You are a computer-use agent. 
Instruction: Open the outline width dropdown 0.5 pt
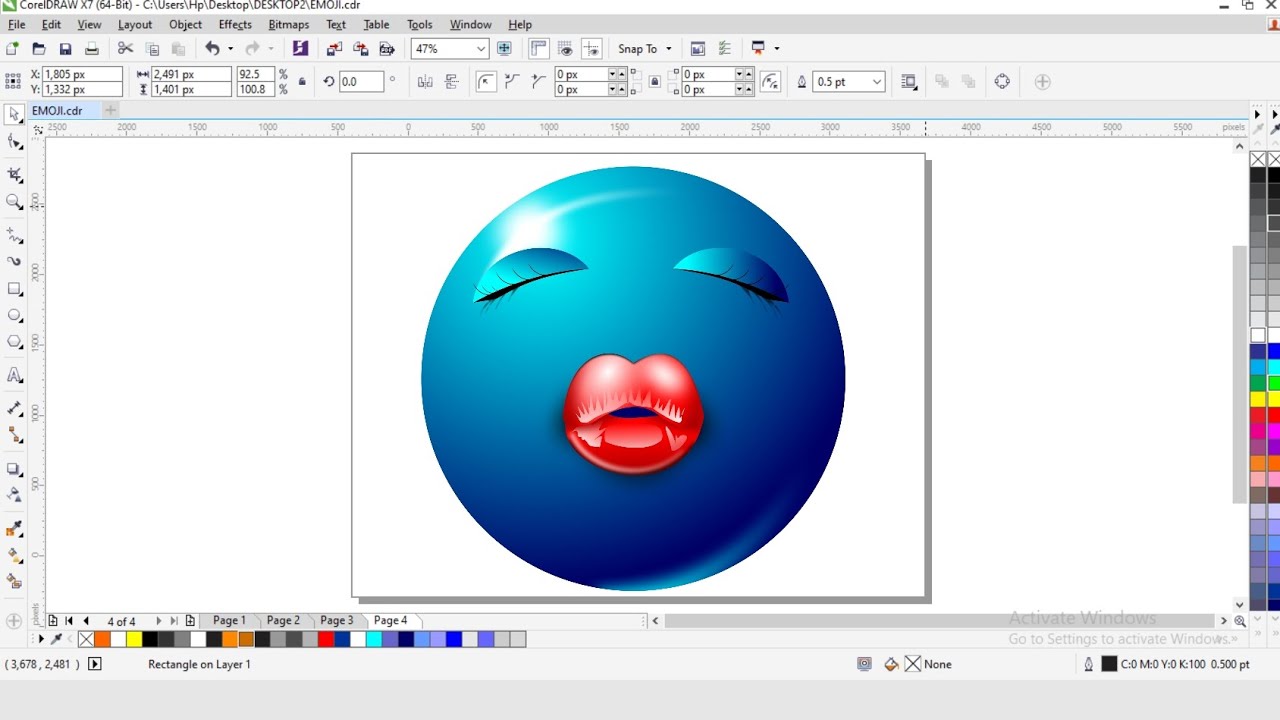tap(877, 82)
